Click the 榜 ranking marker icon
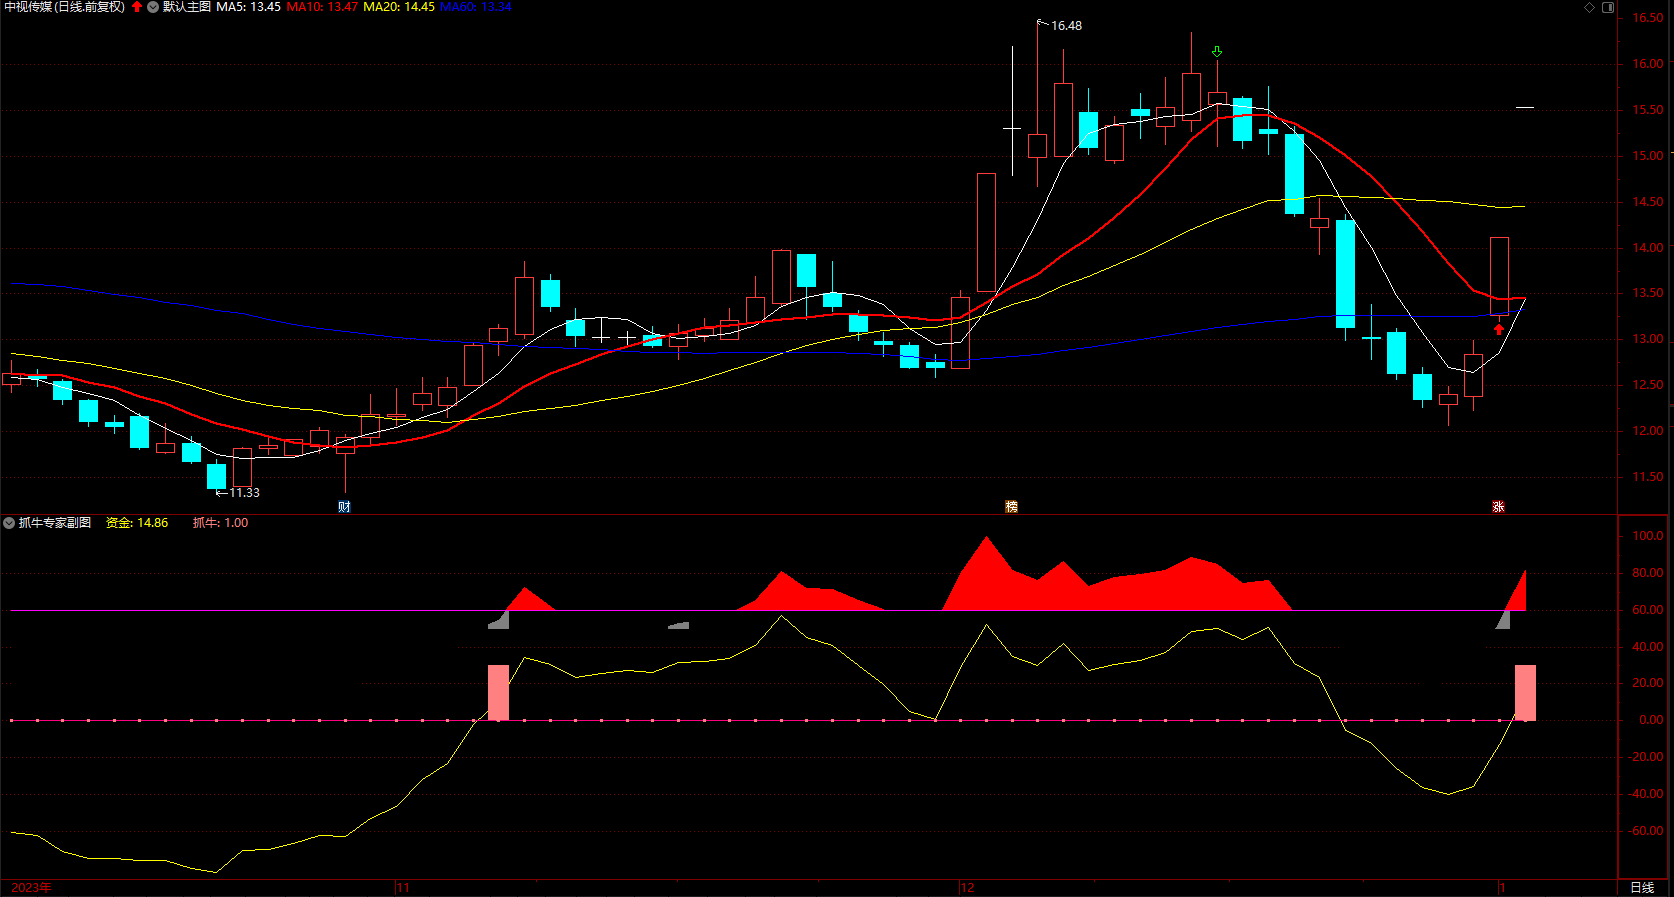Image resolution: width=1674 pixels, height=897 pixels. click(1011, 507)
